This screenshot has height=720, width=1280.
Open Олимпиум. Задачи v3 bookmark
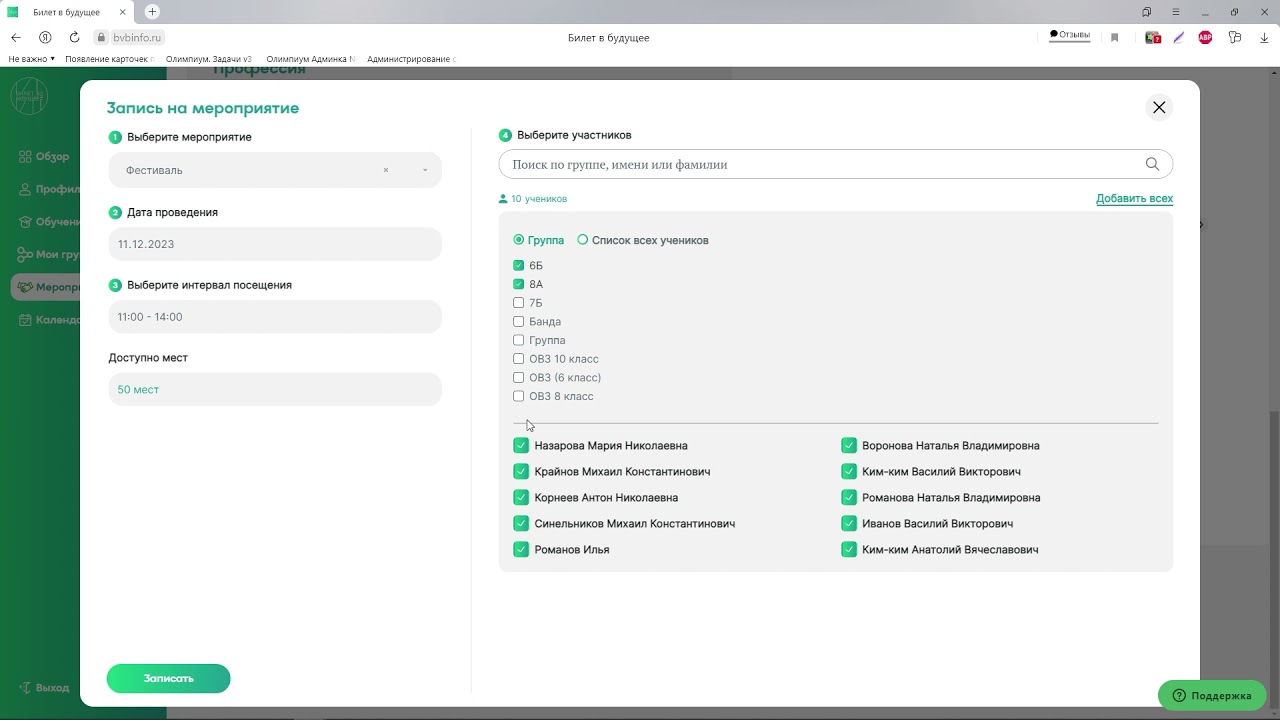[x=209, y=59]
